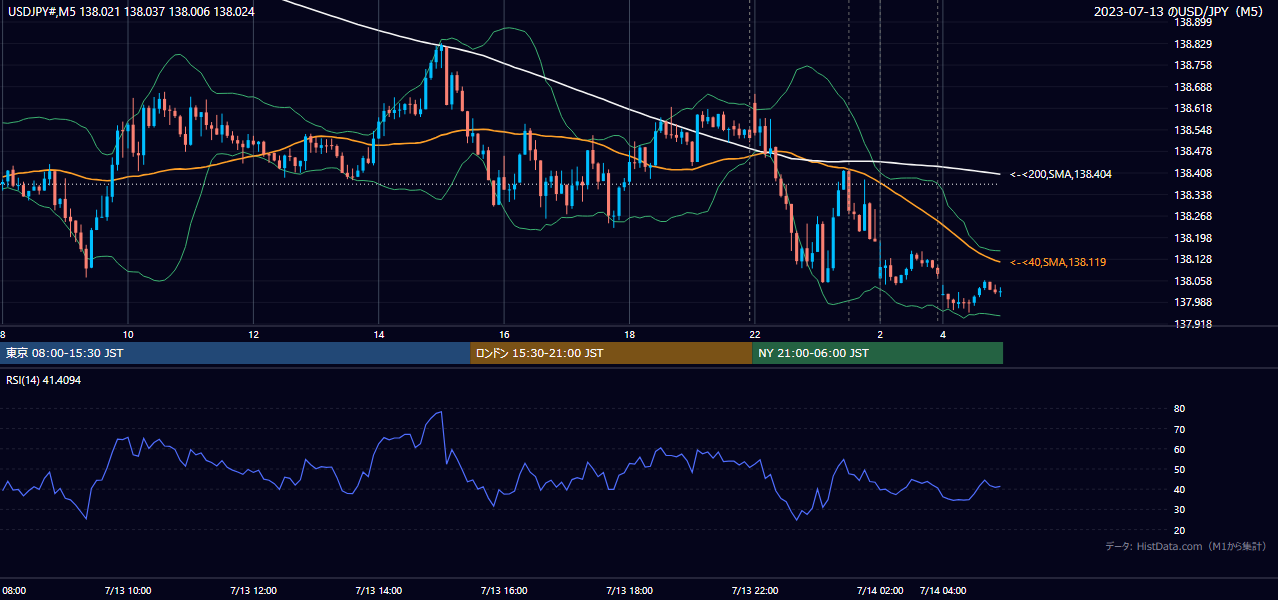Image resolution: width=1278 pixels, height=600 pixels.
Task: Click price axis label 138.688
Action: (1193, 87)
